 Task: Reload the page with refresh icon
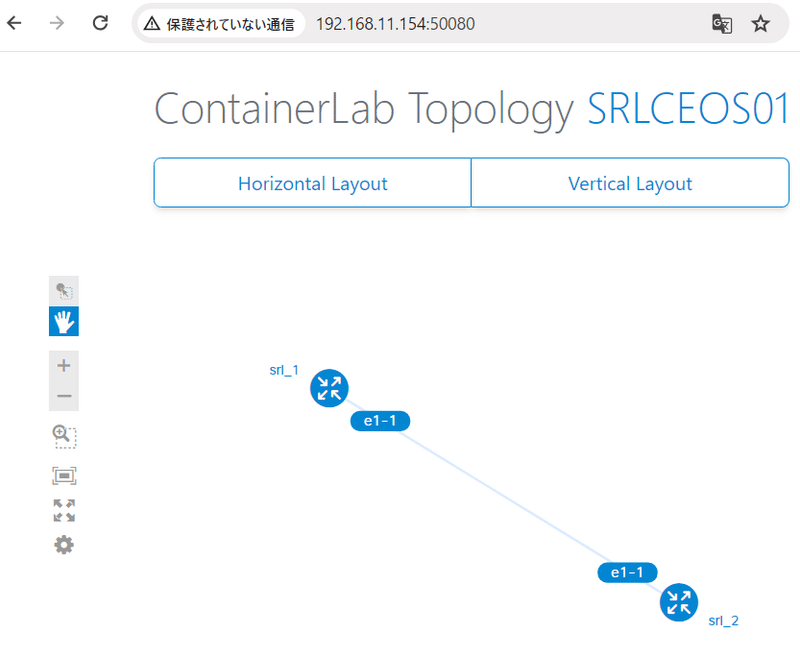99,22
